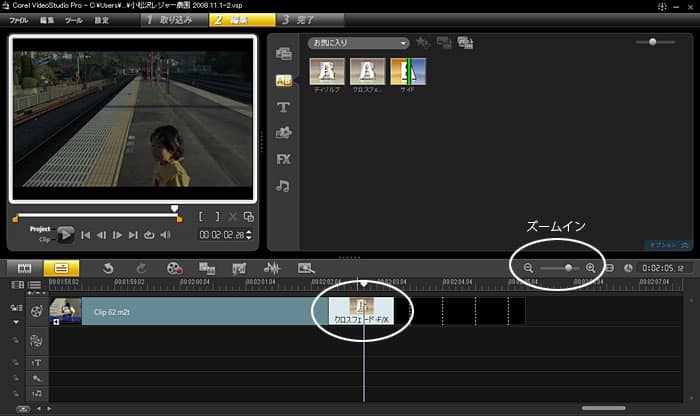700x416 pixels.
Task: Apply current effect to video track icon
Action: point(444,43)
